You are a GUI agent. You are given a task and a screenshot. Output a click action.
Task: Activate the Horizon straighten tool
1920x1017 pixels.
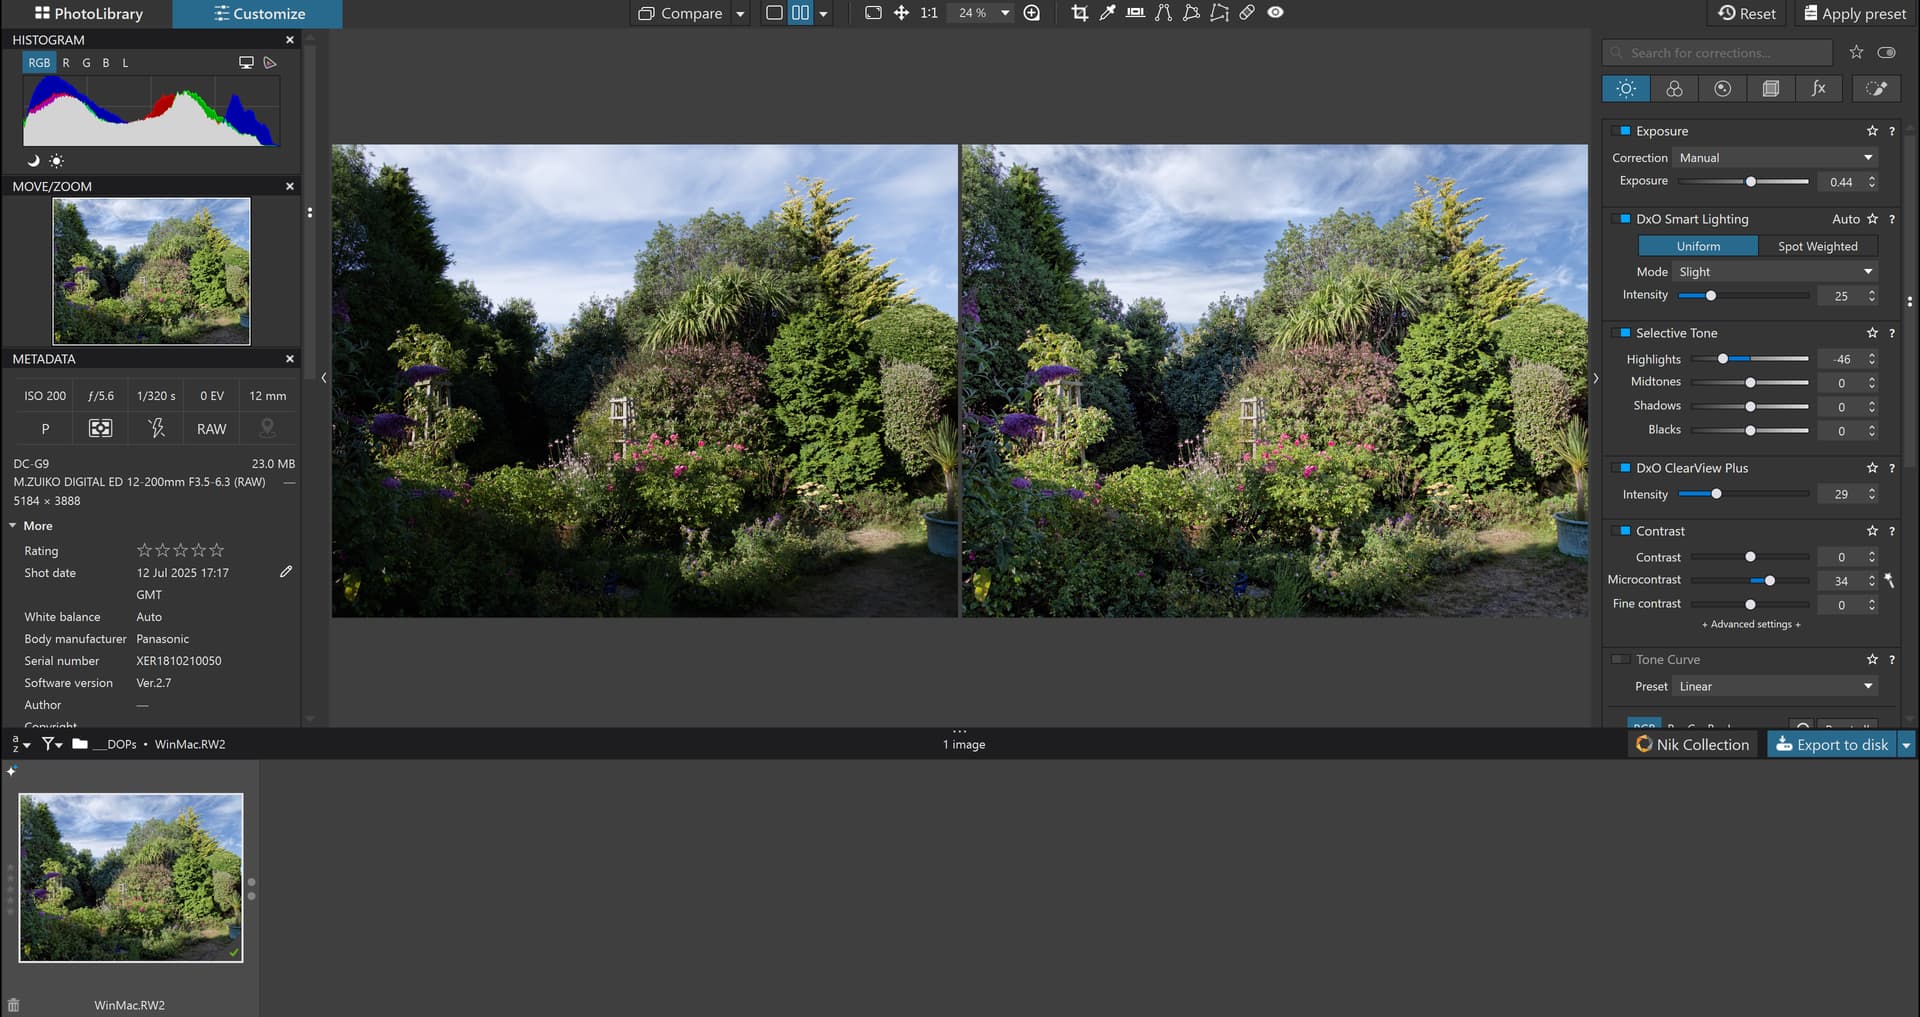[x=1135, y=13]
